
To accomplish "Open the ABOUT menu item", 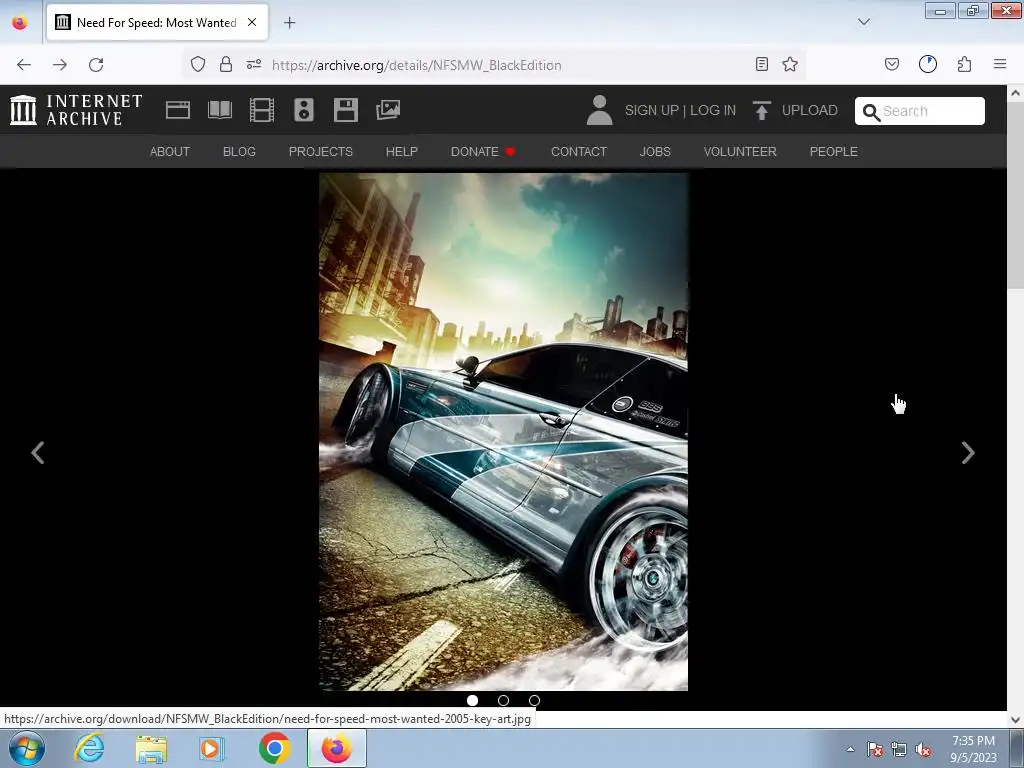I will coord(170,152).
